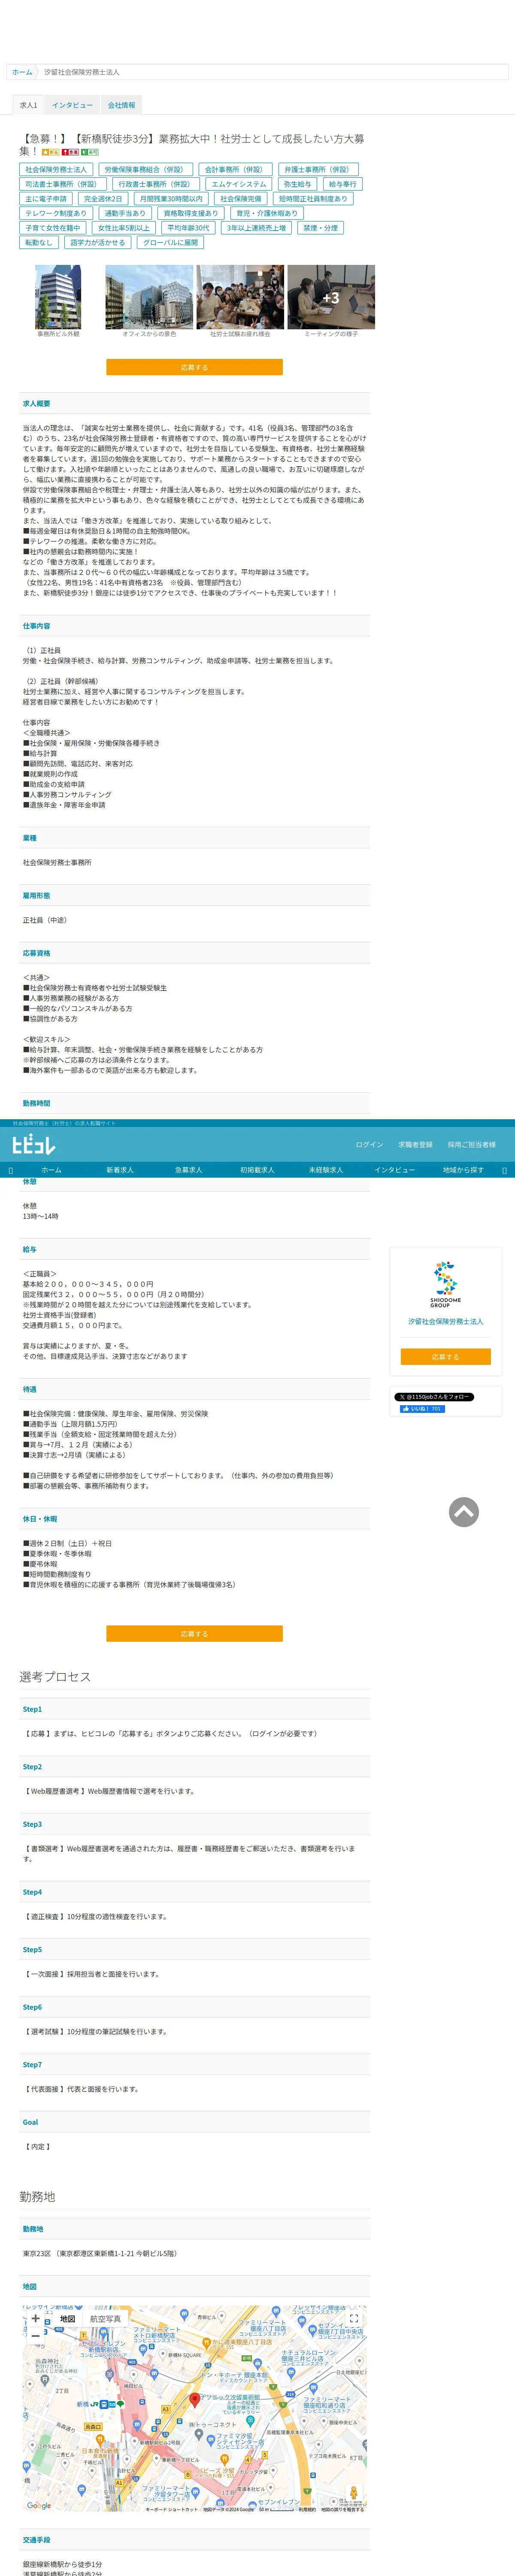Click the 弥生給与 tag
Image resolution: width=515 pixels, height=2576 pixels.
pyautogui.click(x=297, y=184)
